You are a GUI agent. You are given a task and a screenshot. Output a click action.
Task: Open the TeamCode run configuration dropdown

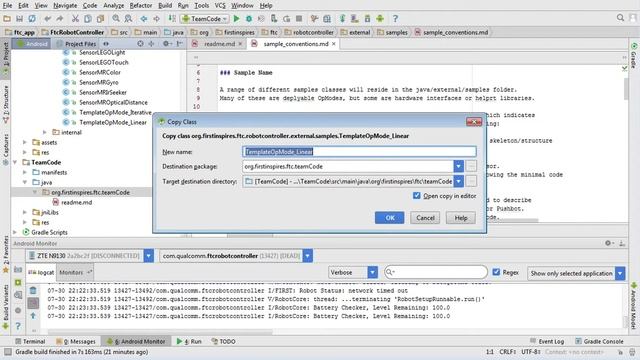(204, 18)
